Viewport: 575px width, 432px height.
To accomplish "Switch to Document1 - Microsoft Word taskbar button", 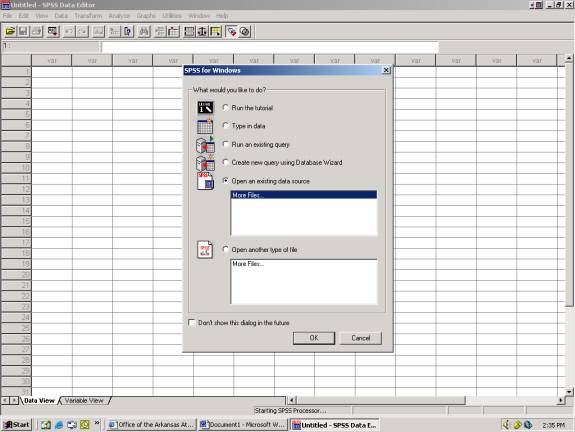I will pyautogui.click(x=243, y=425).
